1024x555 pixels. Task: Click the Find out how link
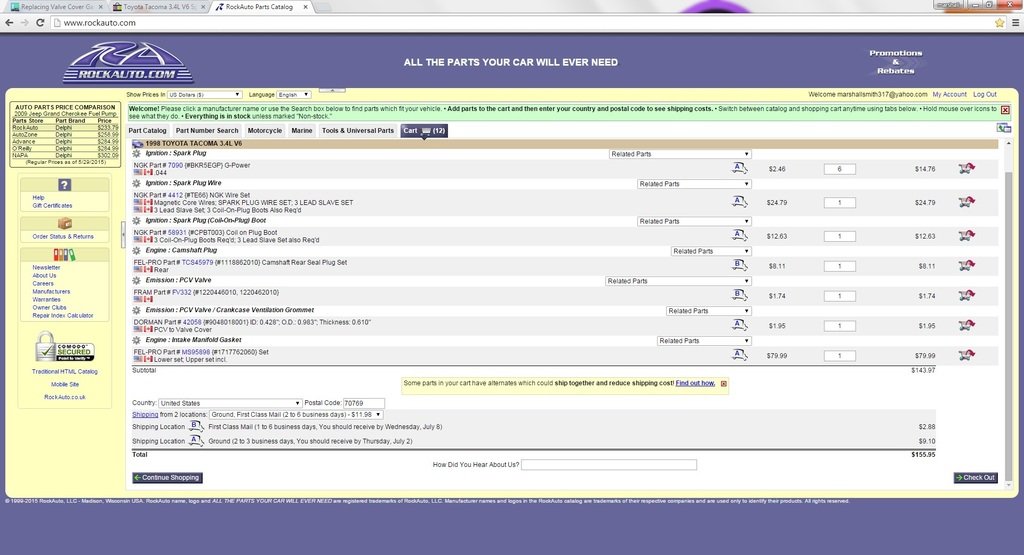pyautogui.click(x=695, y=383)
